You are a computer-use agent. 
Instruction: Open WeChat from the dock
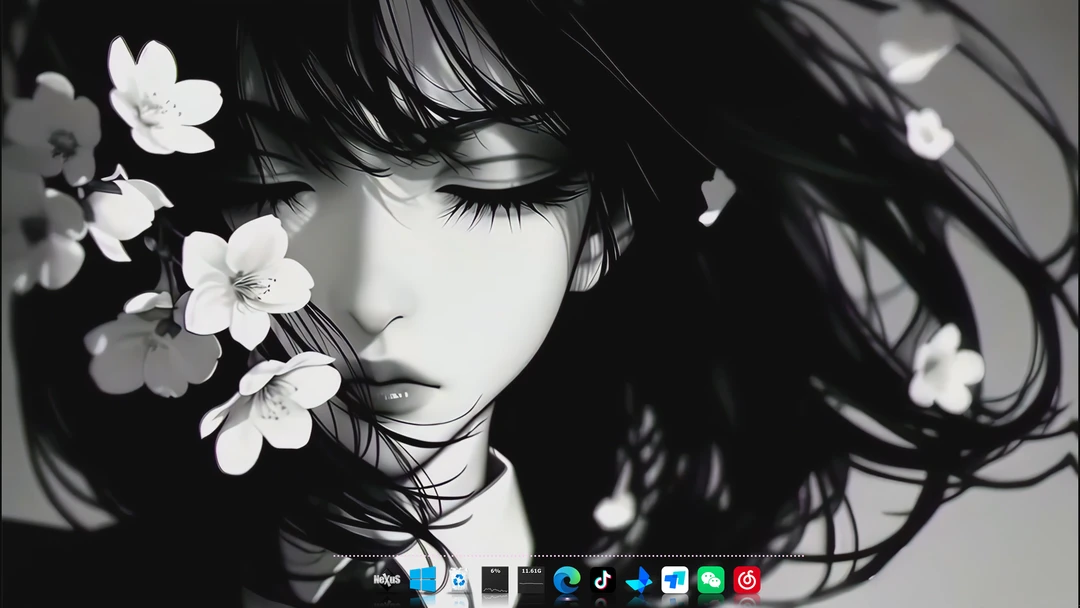[711, 580]
